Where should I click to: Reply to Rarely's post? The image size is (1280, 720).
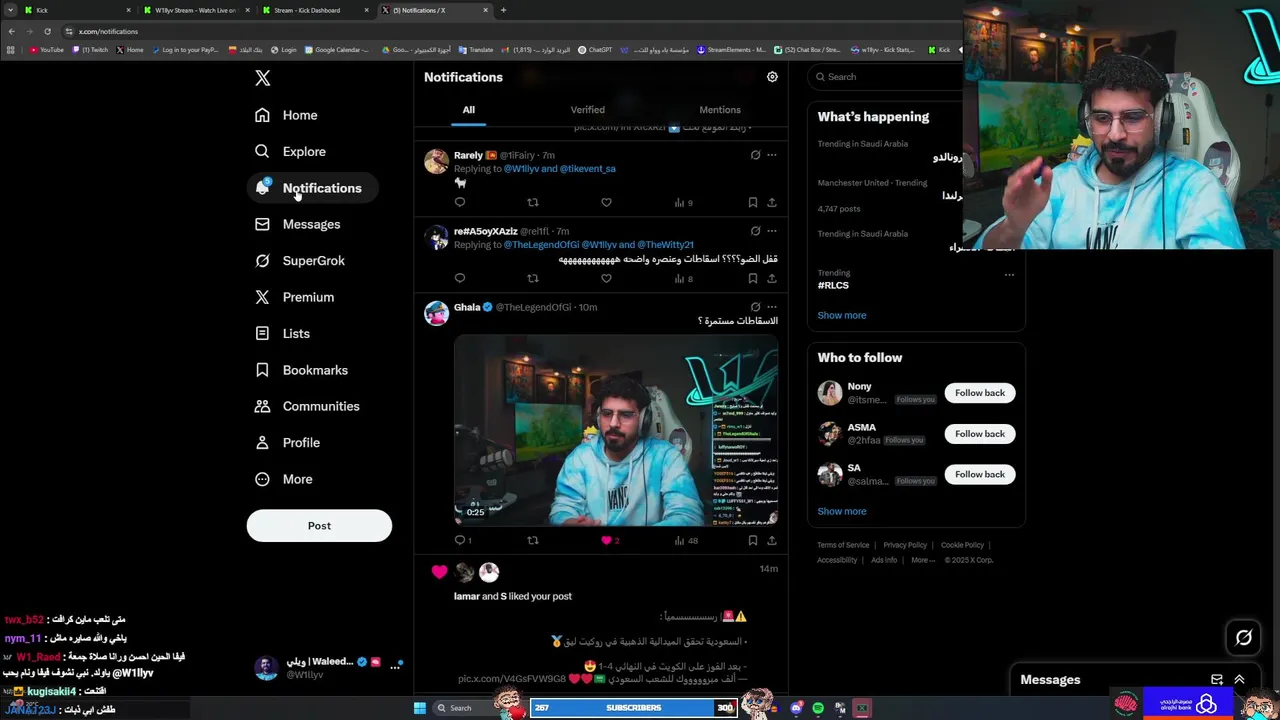(x=460, y=202)
